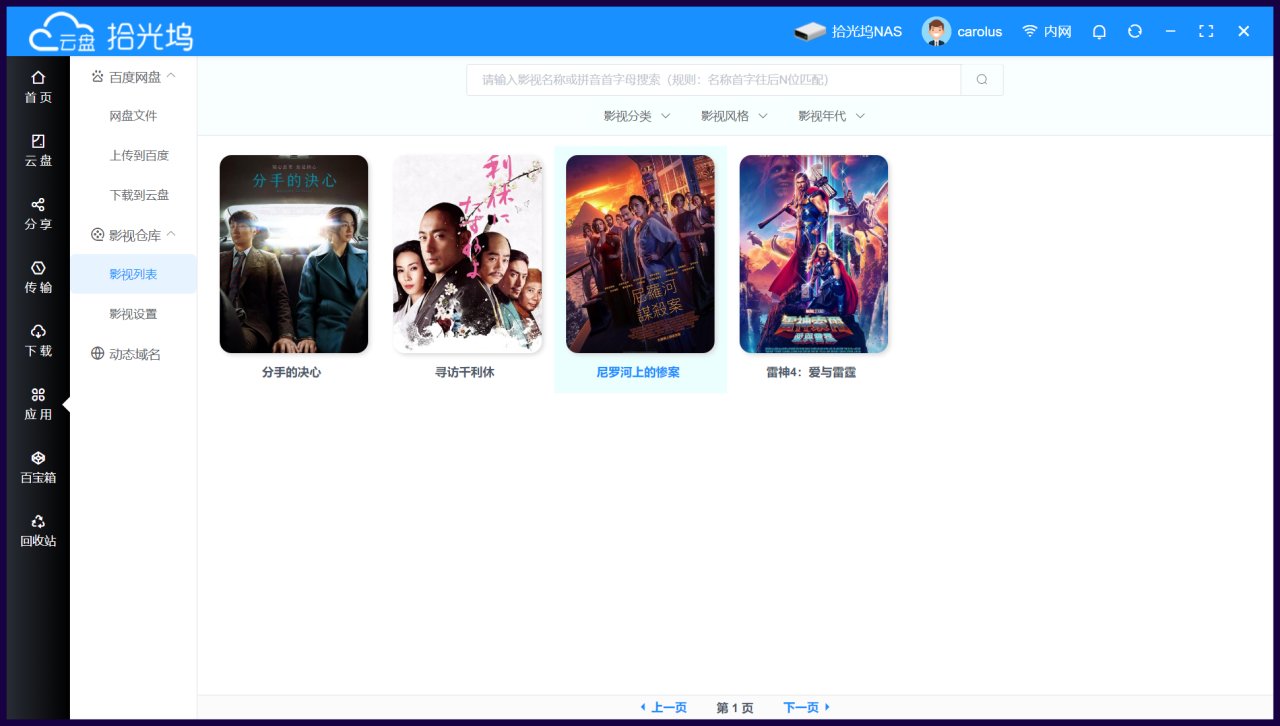Click the 百度网盘 paw icon
1280x726 pixels.
pos(97,76)
